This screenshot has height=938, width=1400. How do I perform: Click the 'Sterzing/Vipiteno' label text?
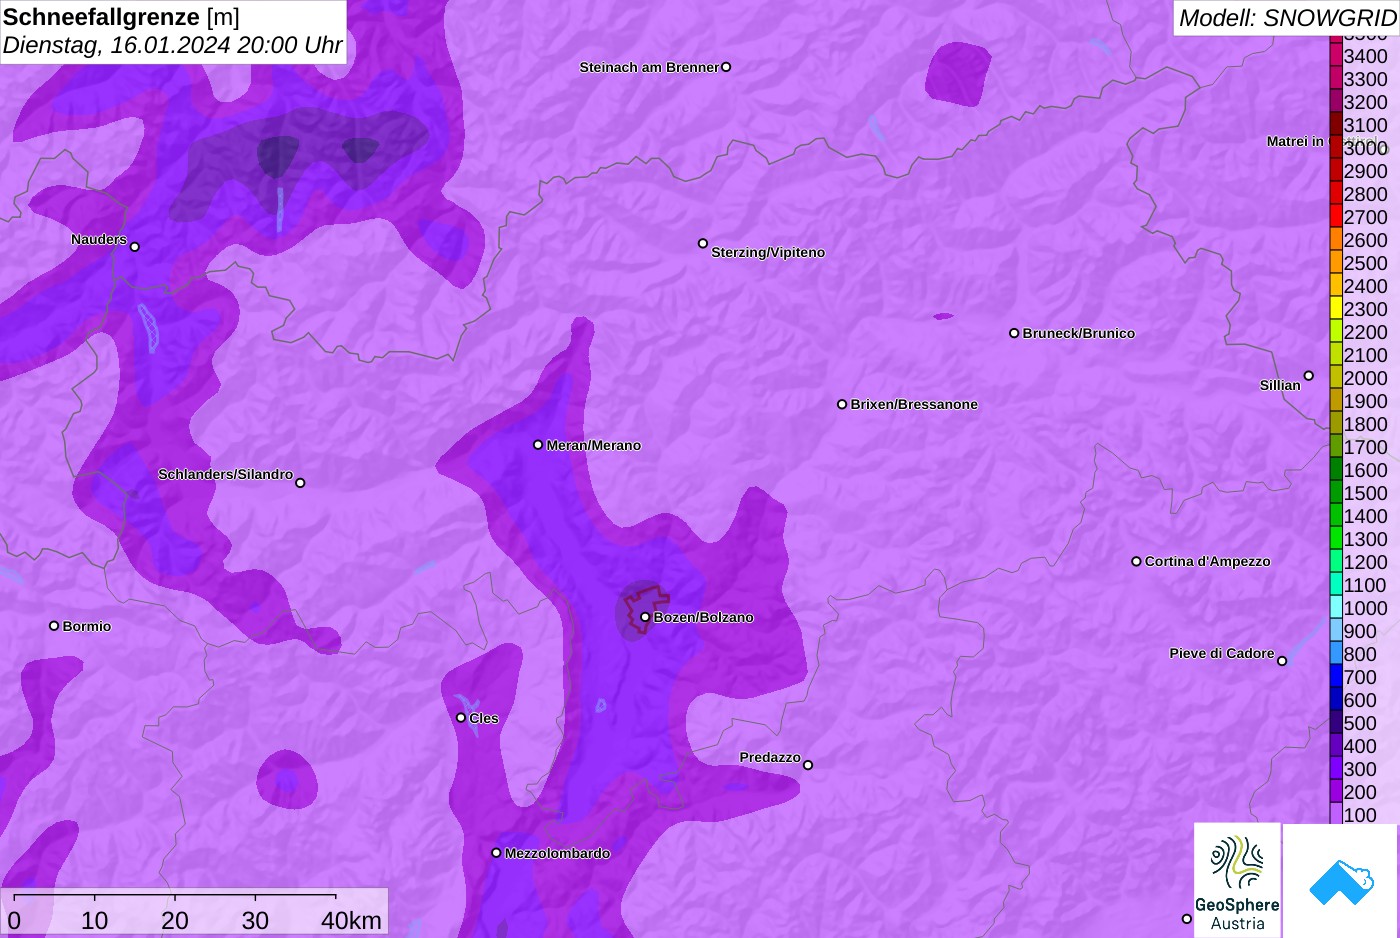point(768,252)
